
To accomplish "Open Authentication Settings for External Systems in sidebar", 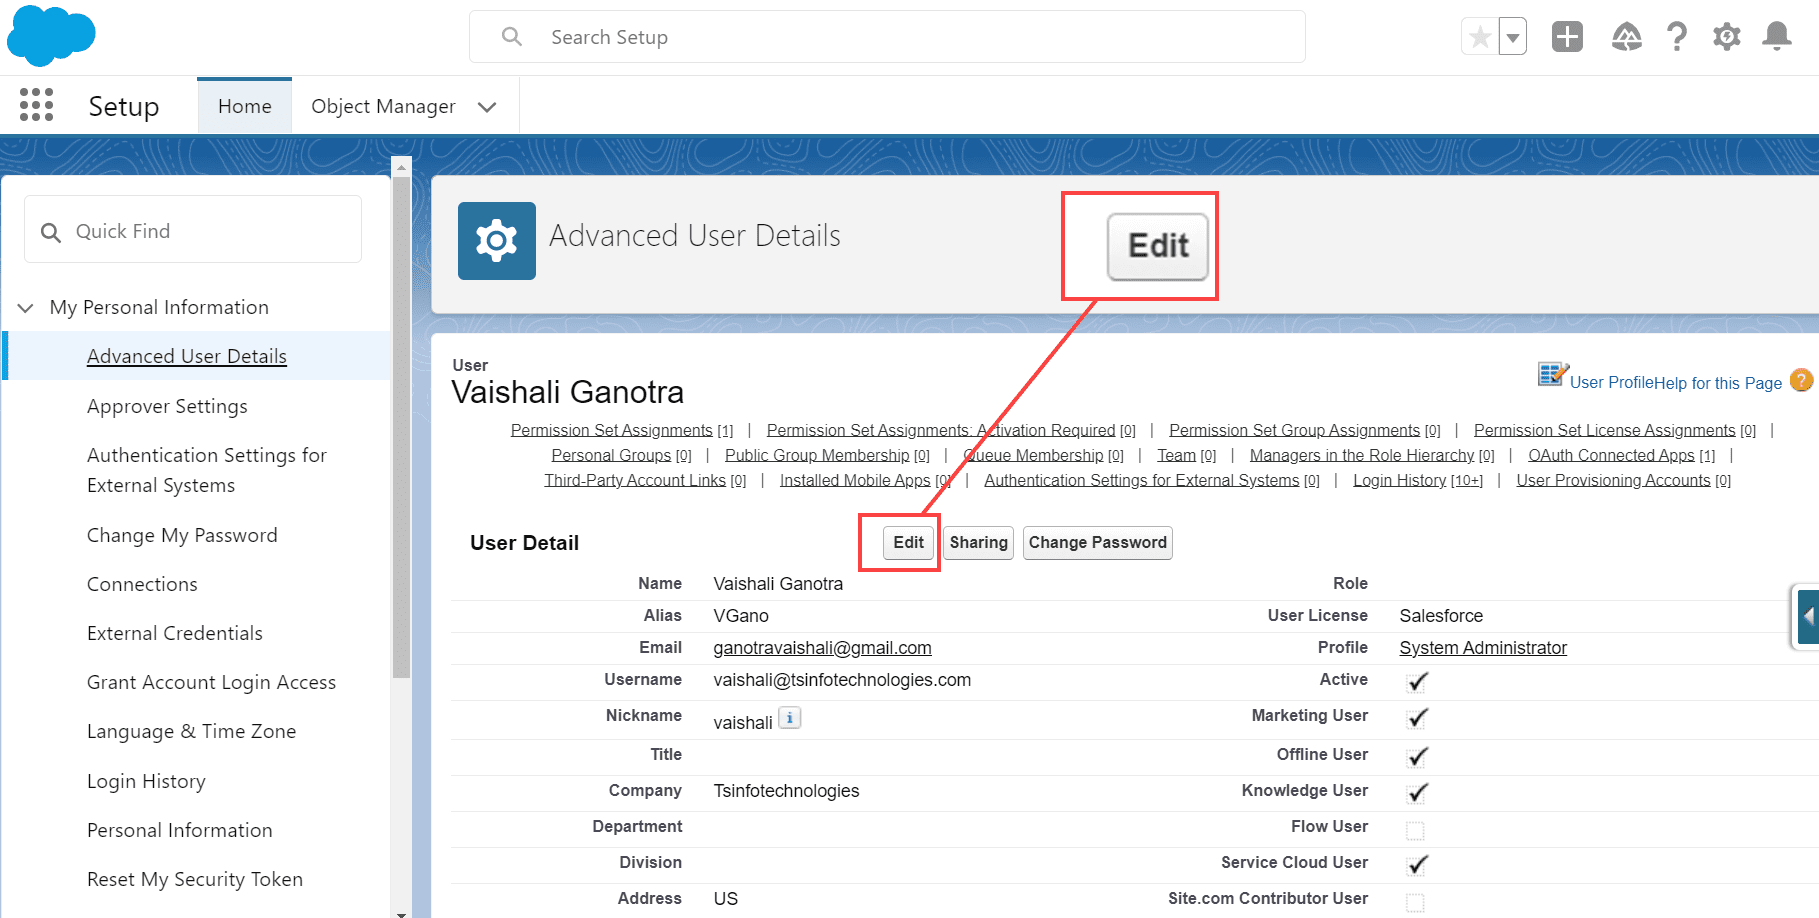I will 207,470.
